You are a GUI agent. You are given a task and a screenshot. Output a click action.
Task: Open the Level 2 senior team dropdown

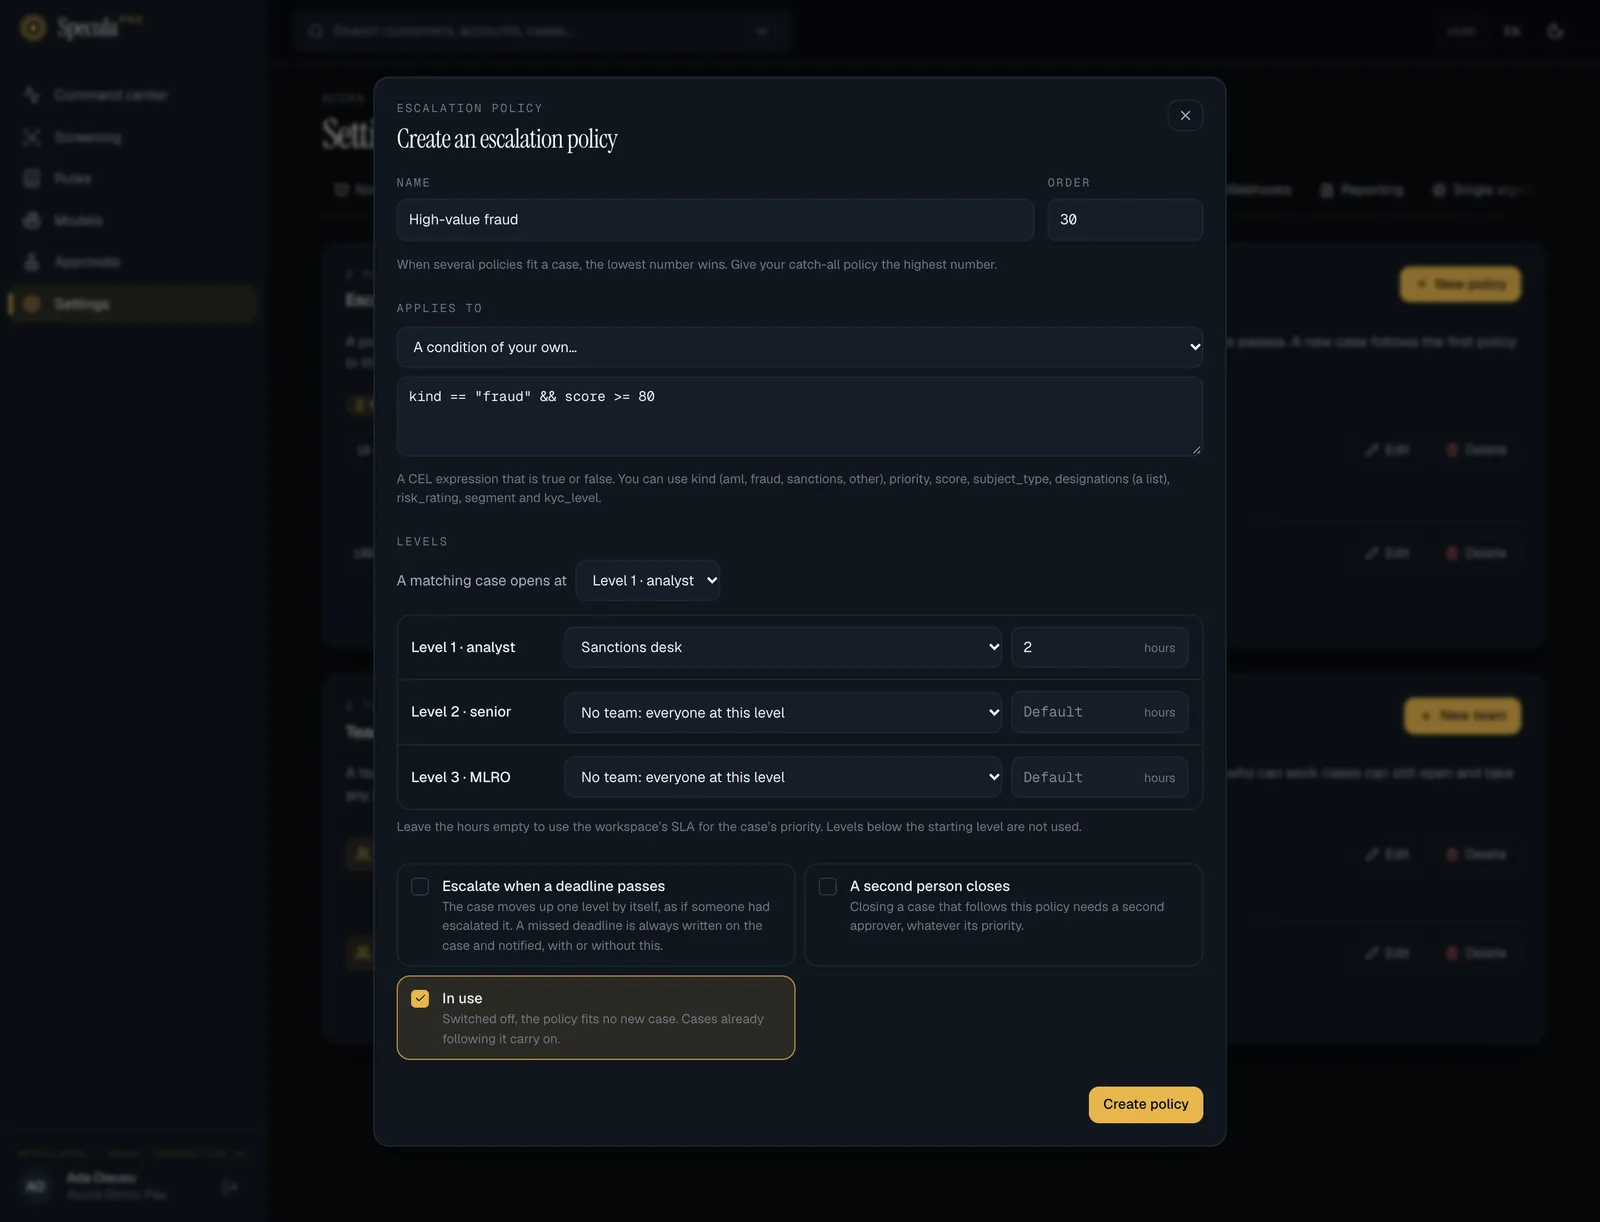[783, 712]
